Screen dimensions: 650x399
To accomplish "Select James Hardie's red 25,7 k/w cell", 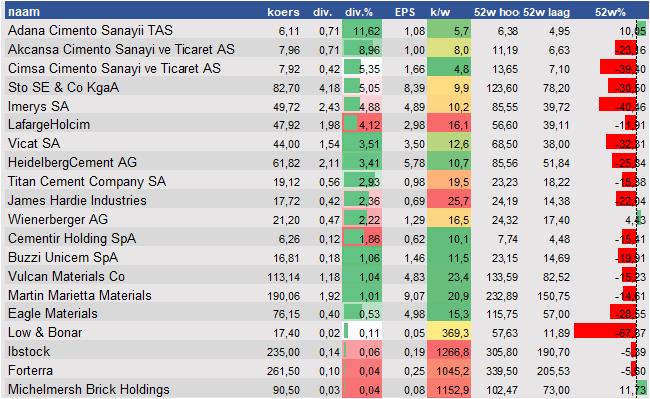I will 449,201.
